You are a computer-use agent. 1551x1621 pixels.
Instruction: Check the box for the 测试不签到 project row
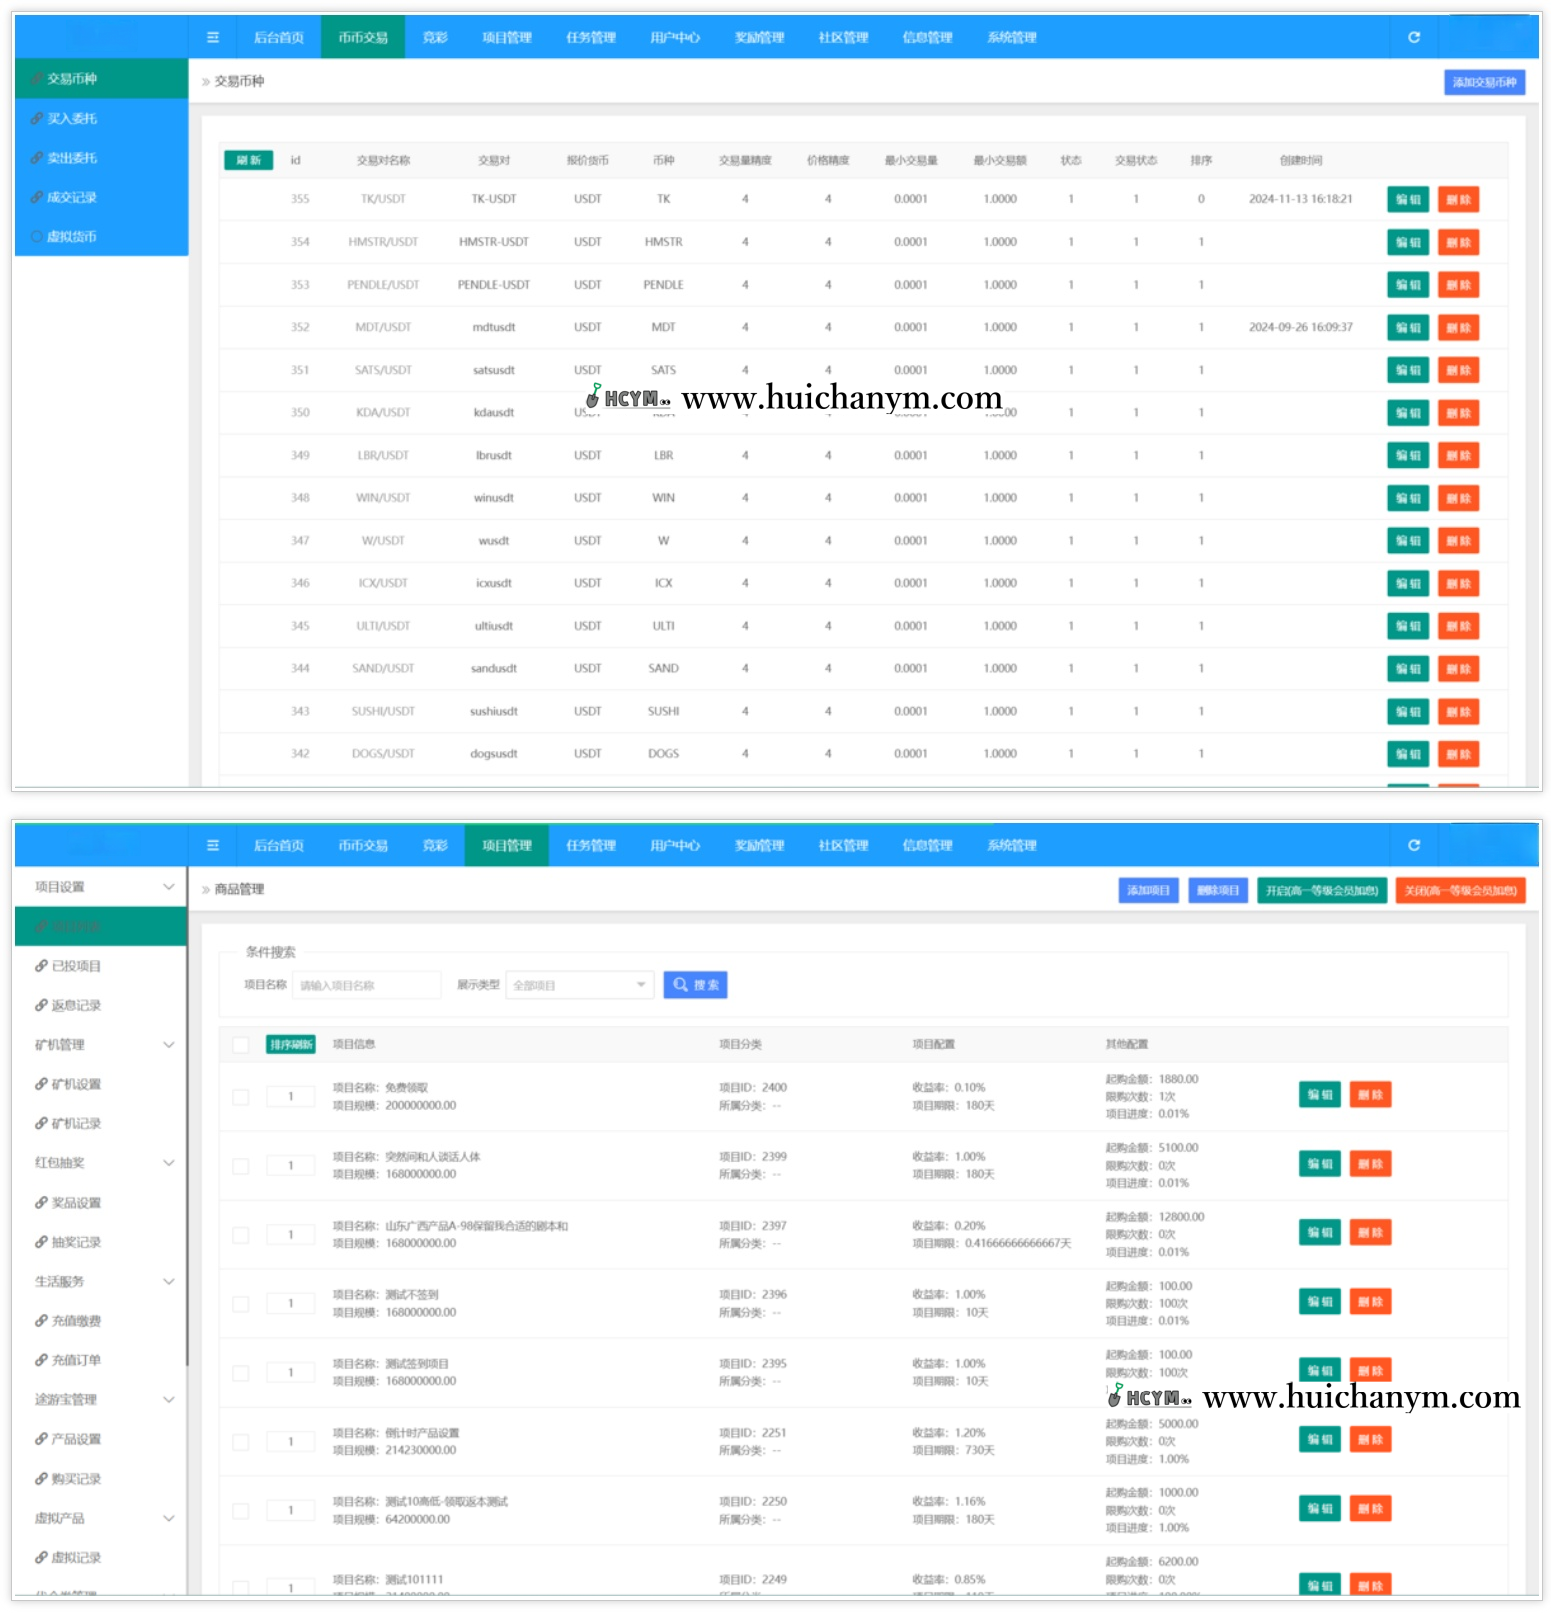click(x=241, y=1304)
